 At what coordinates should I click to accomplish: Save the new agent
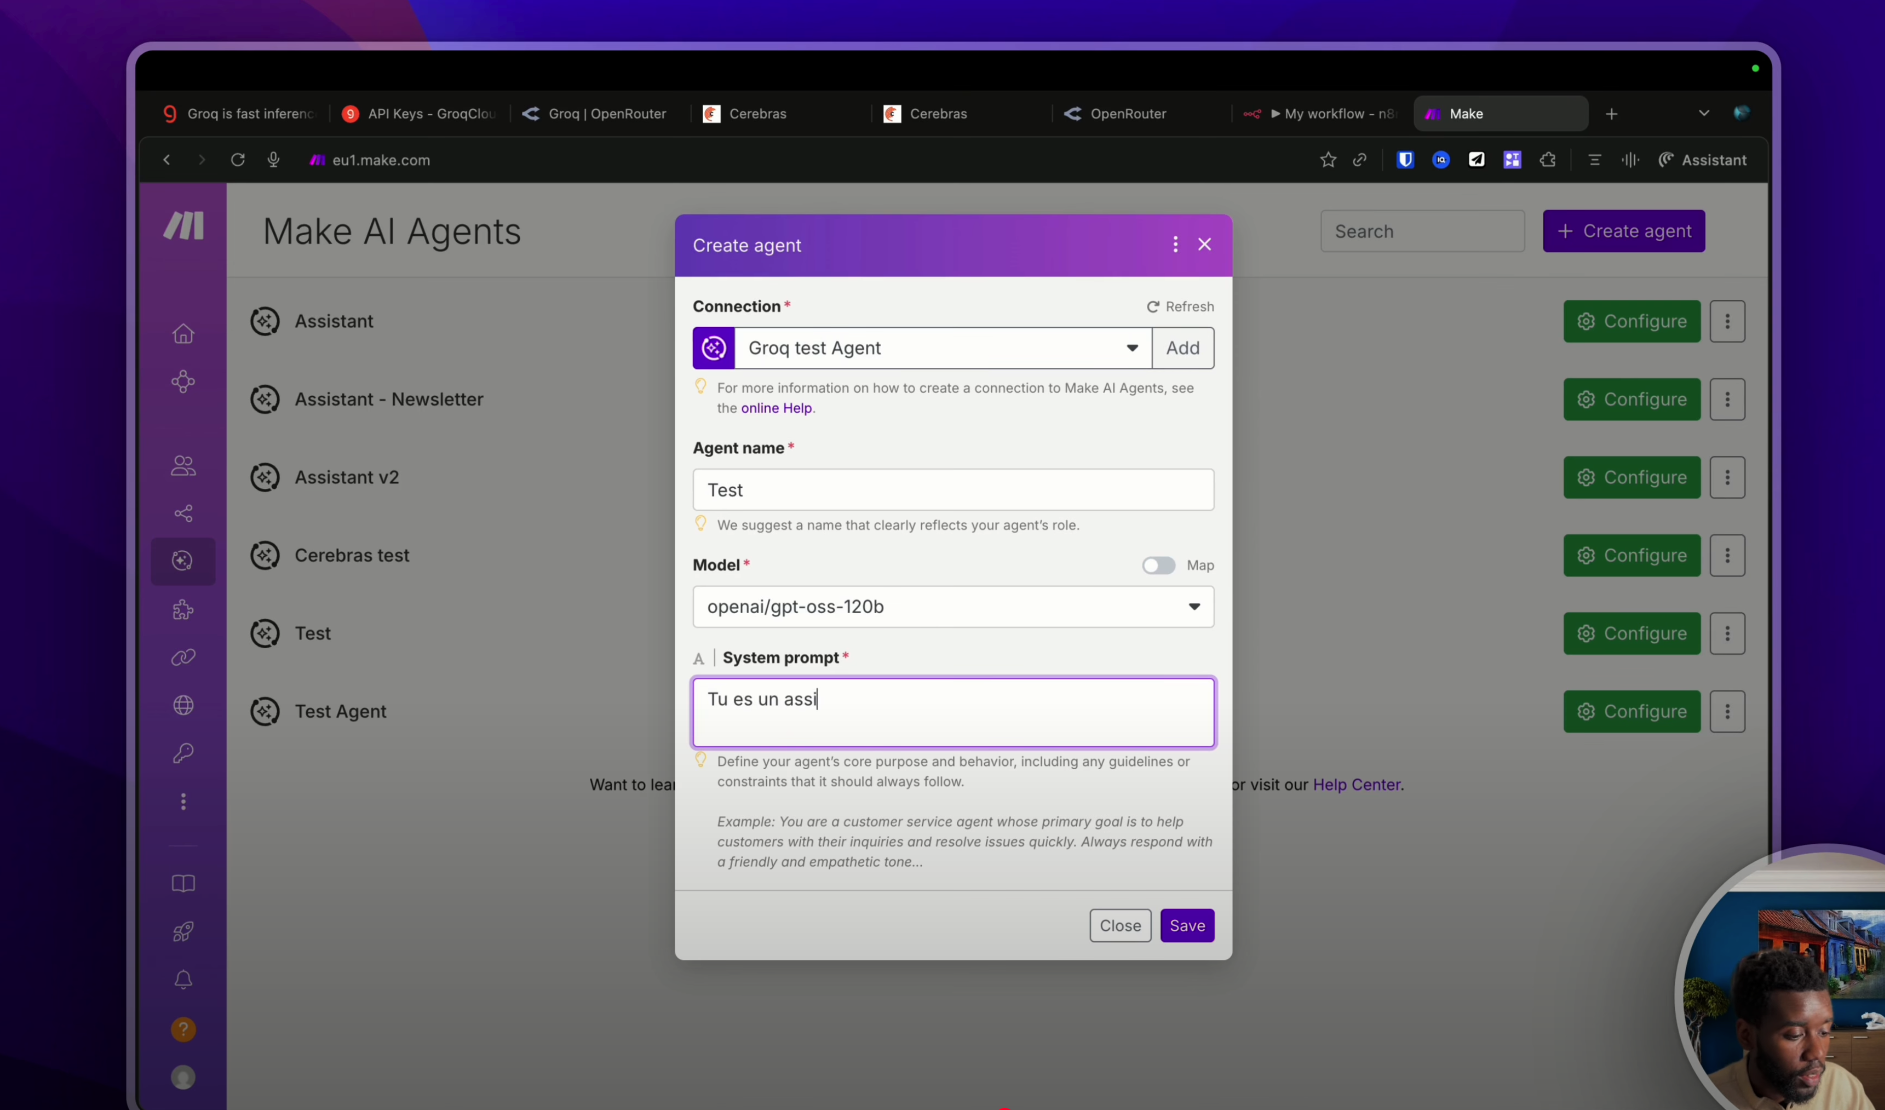[x=1187, y=926]
